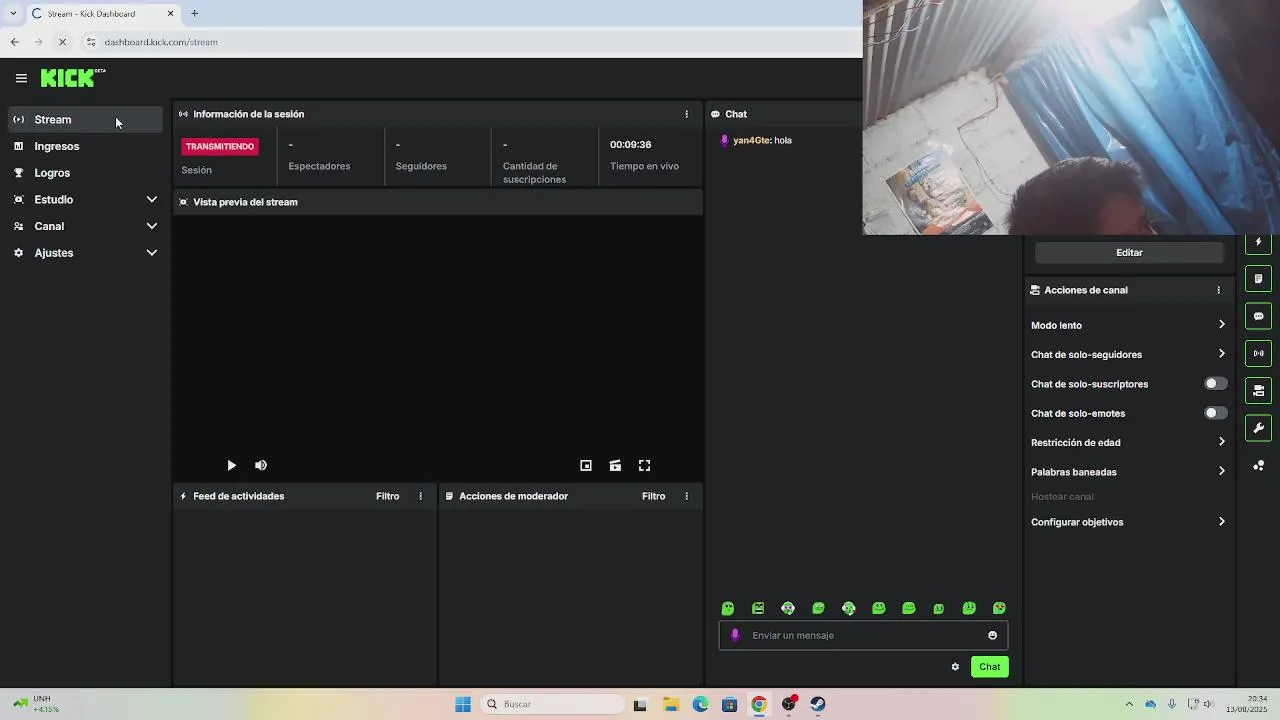
Task: Open Filtro for Acciones de moderador
Action: point(653,496)
